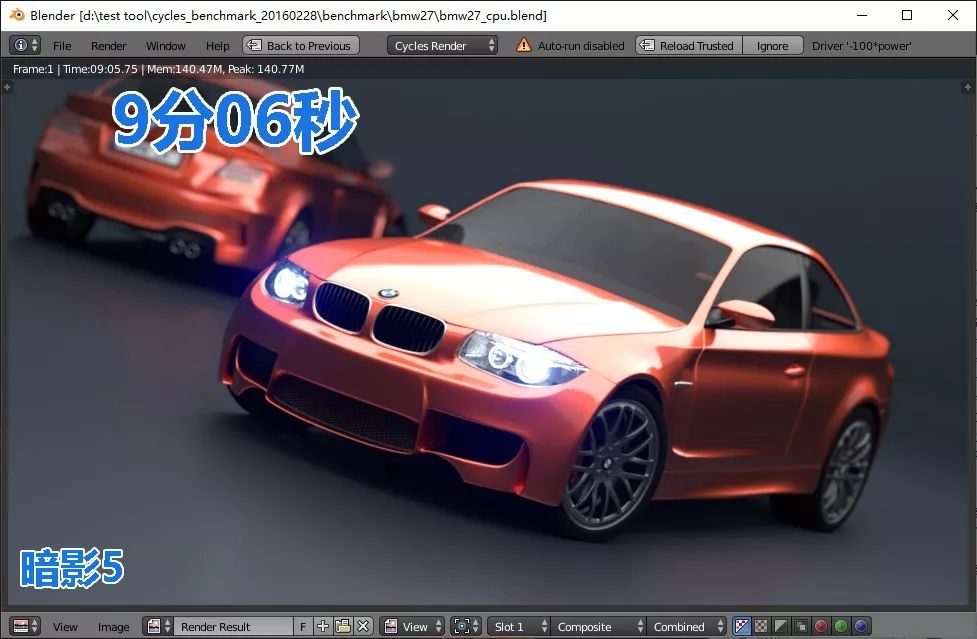
Task: Open the image editor View menu
Action: point(65,627)
